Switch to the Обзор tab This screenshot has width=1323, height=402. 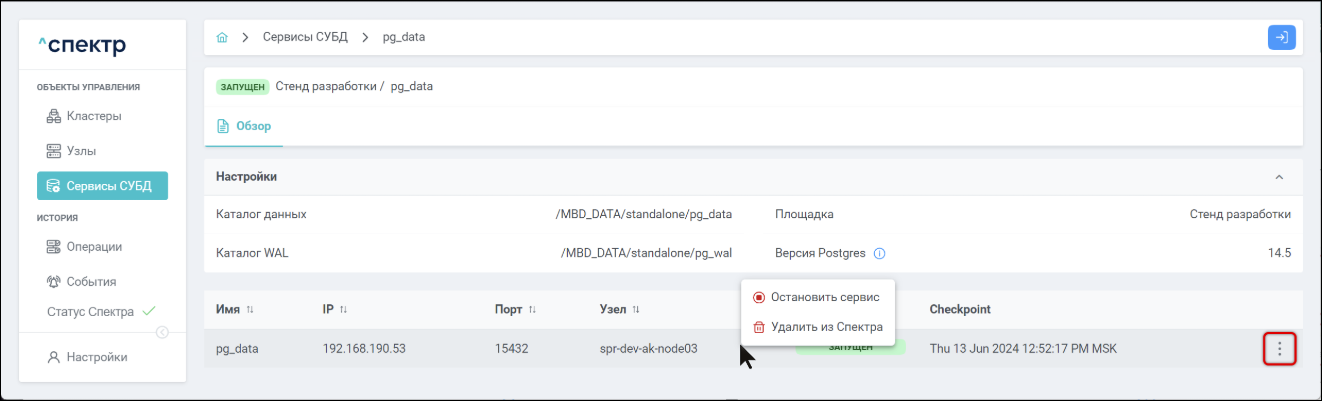click(x=244, y=127)
